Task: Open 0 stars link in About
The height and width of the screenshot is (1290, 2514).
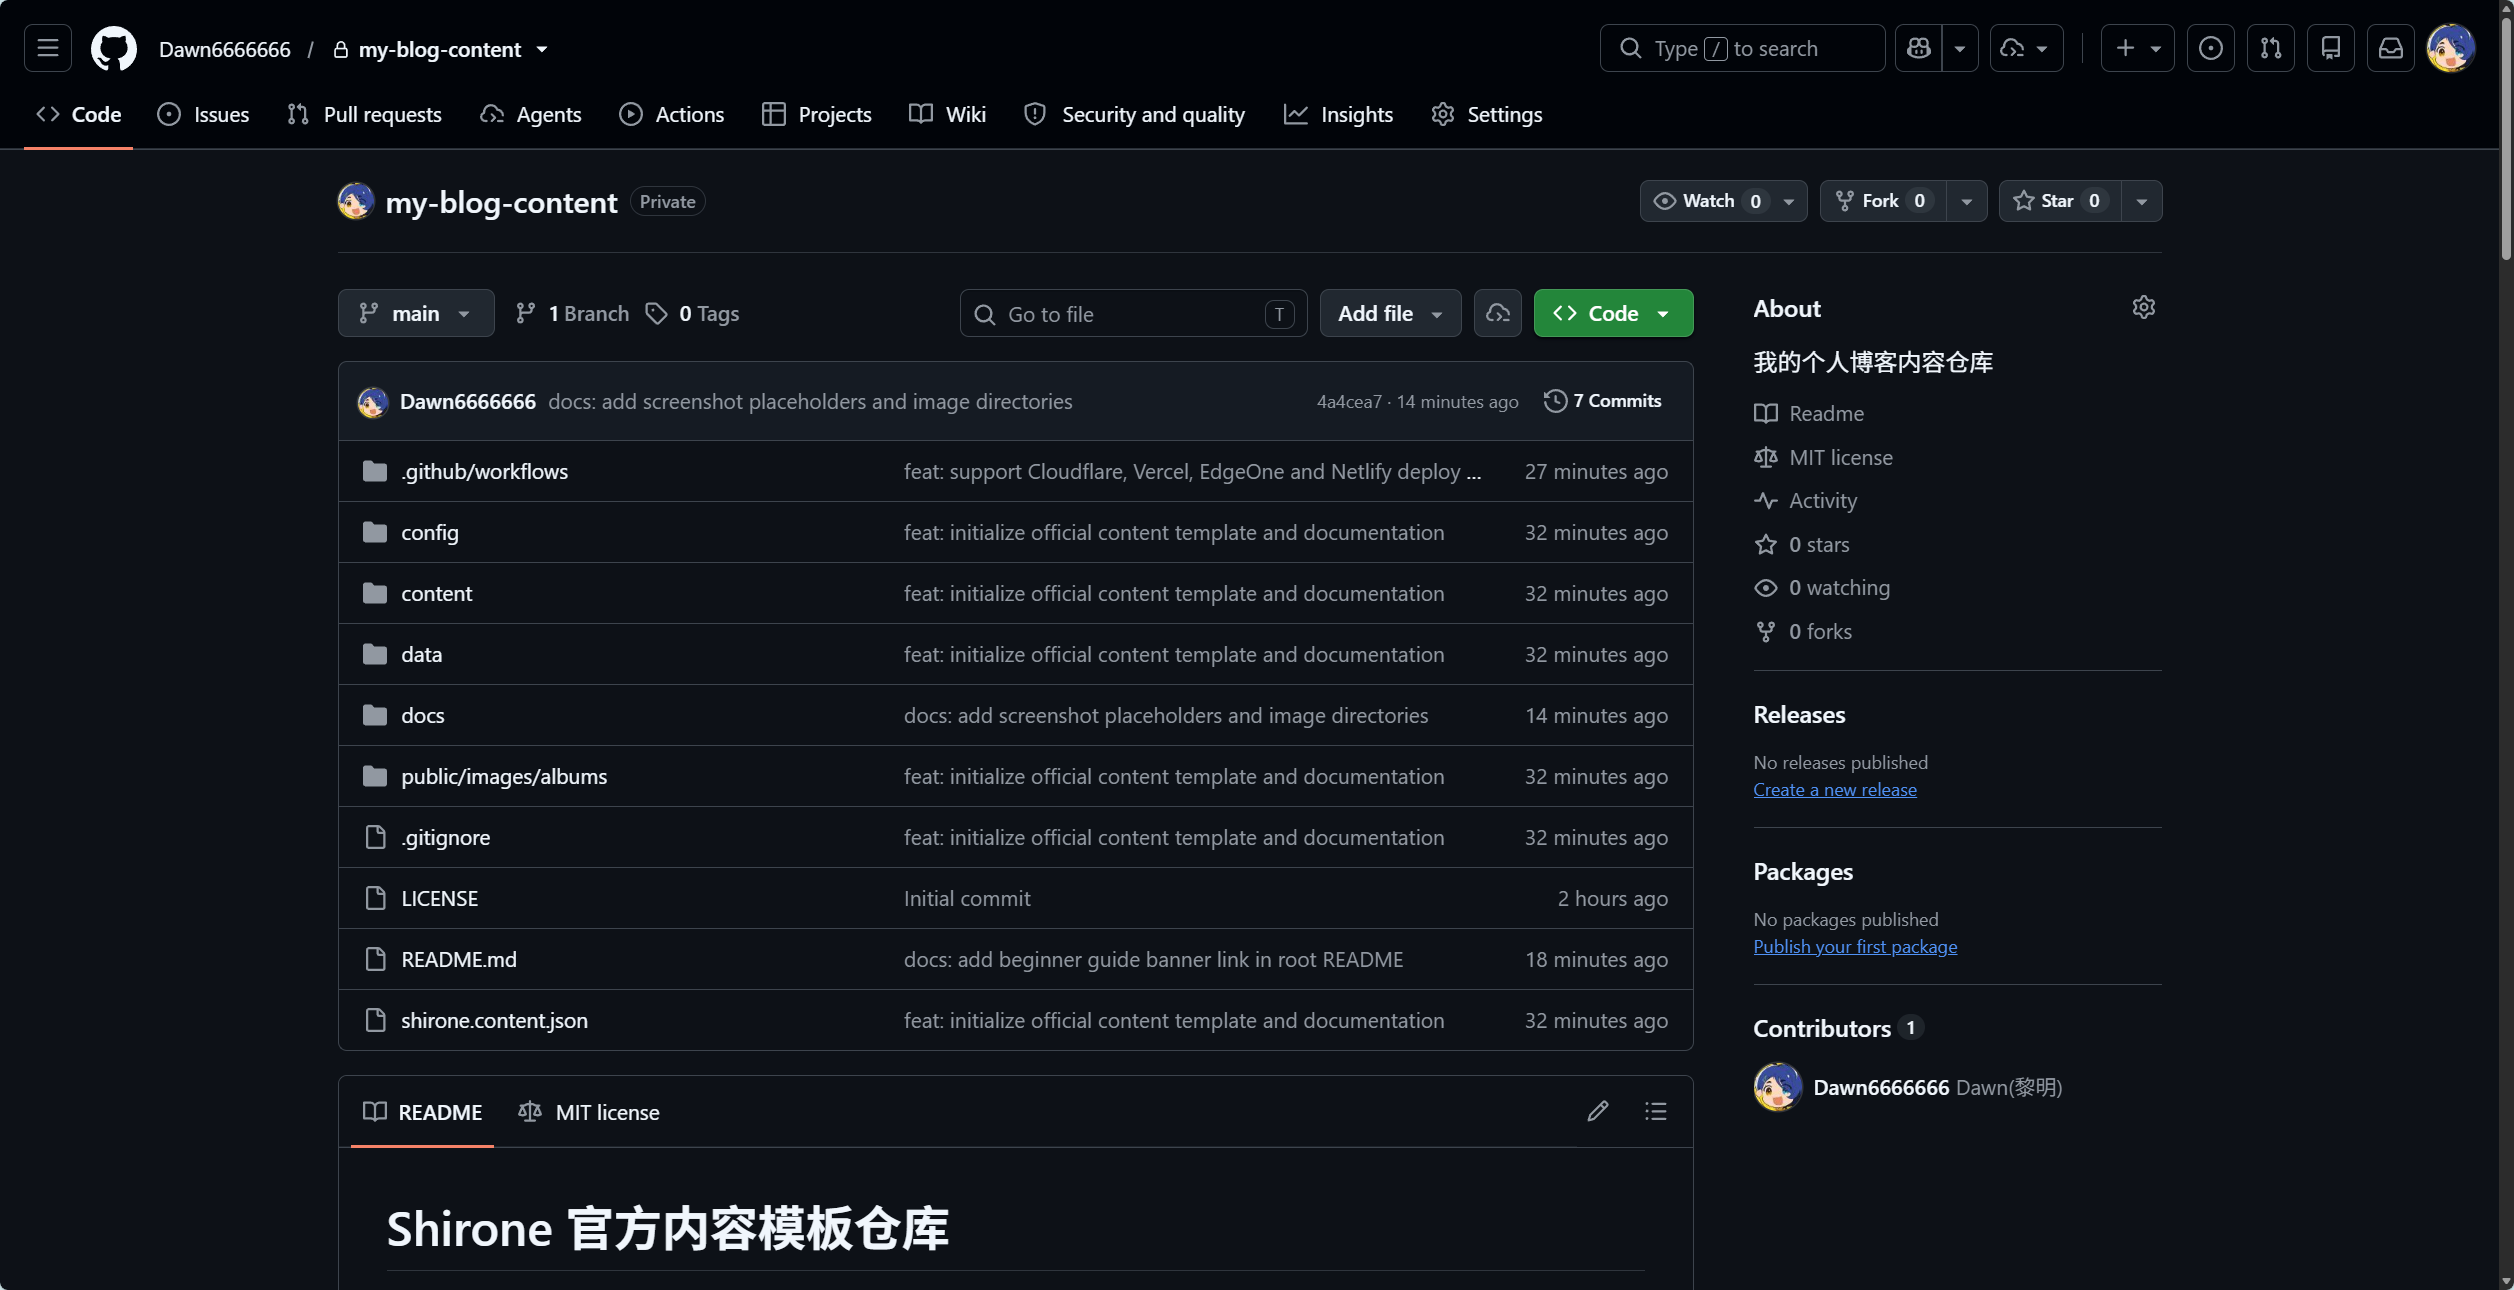Action: coord(1801,544)
